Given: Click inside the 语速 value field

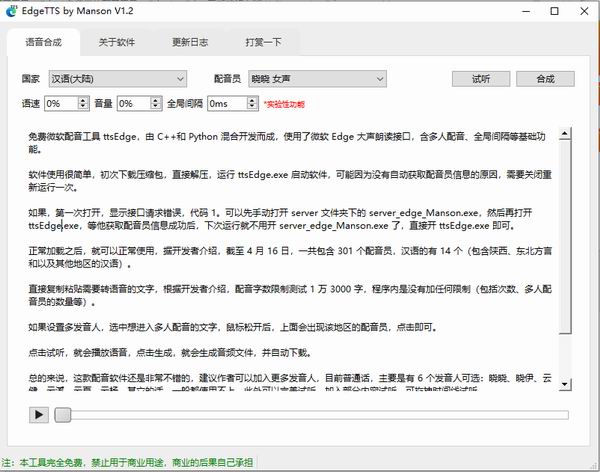Looking at the screenshot, I should (x=61, y=103).
